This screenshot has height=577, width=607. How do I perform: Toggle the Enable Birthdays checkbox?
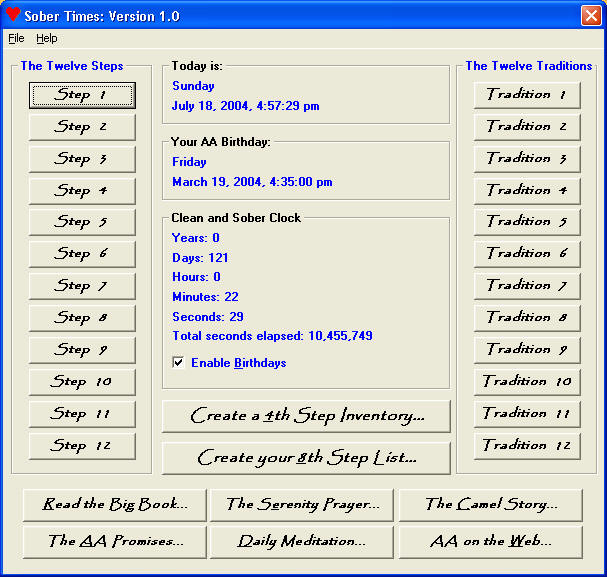coord(179,363)
